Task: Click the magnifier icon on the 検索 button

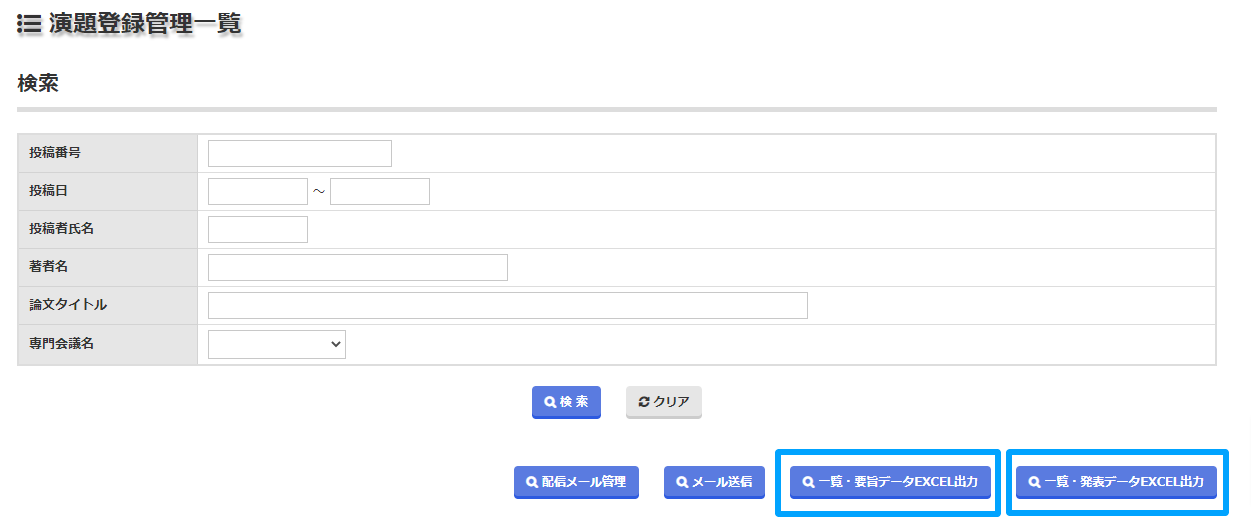Action: 550,402
